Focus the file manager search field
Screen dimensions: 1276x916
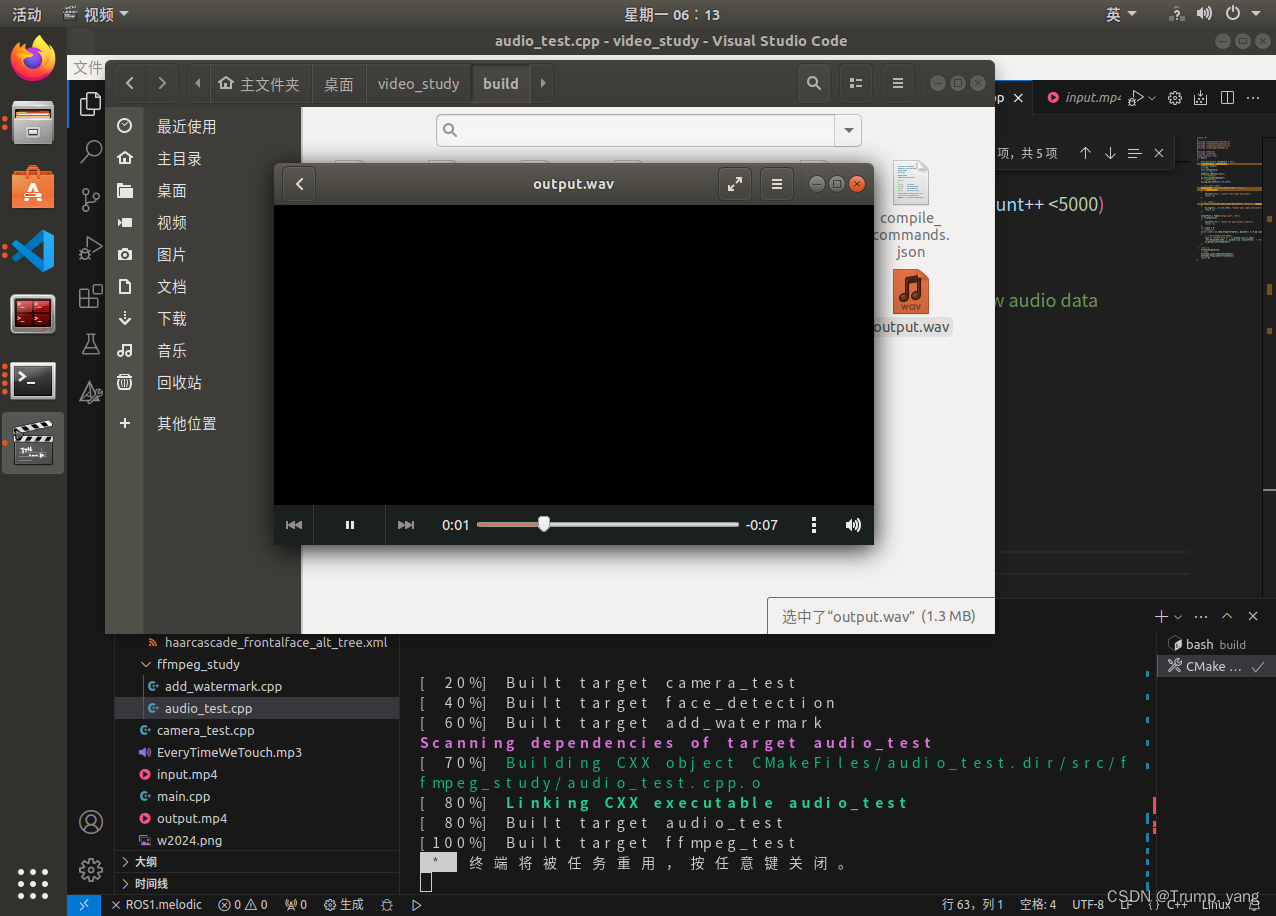click(636, 130)
